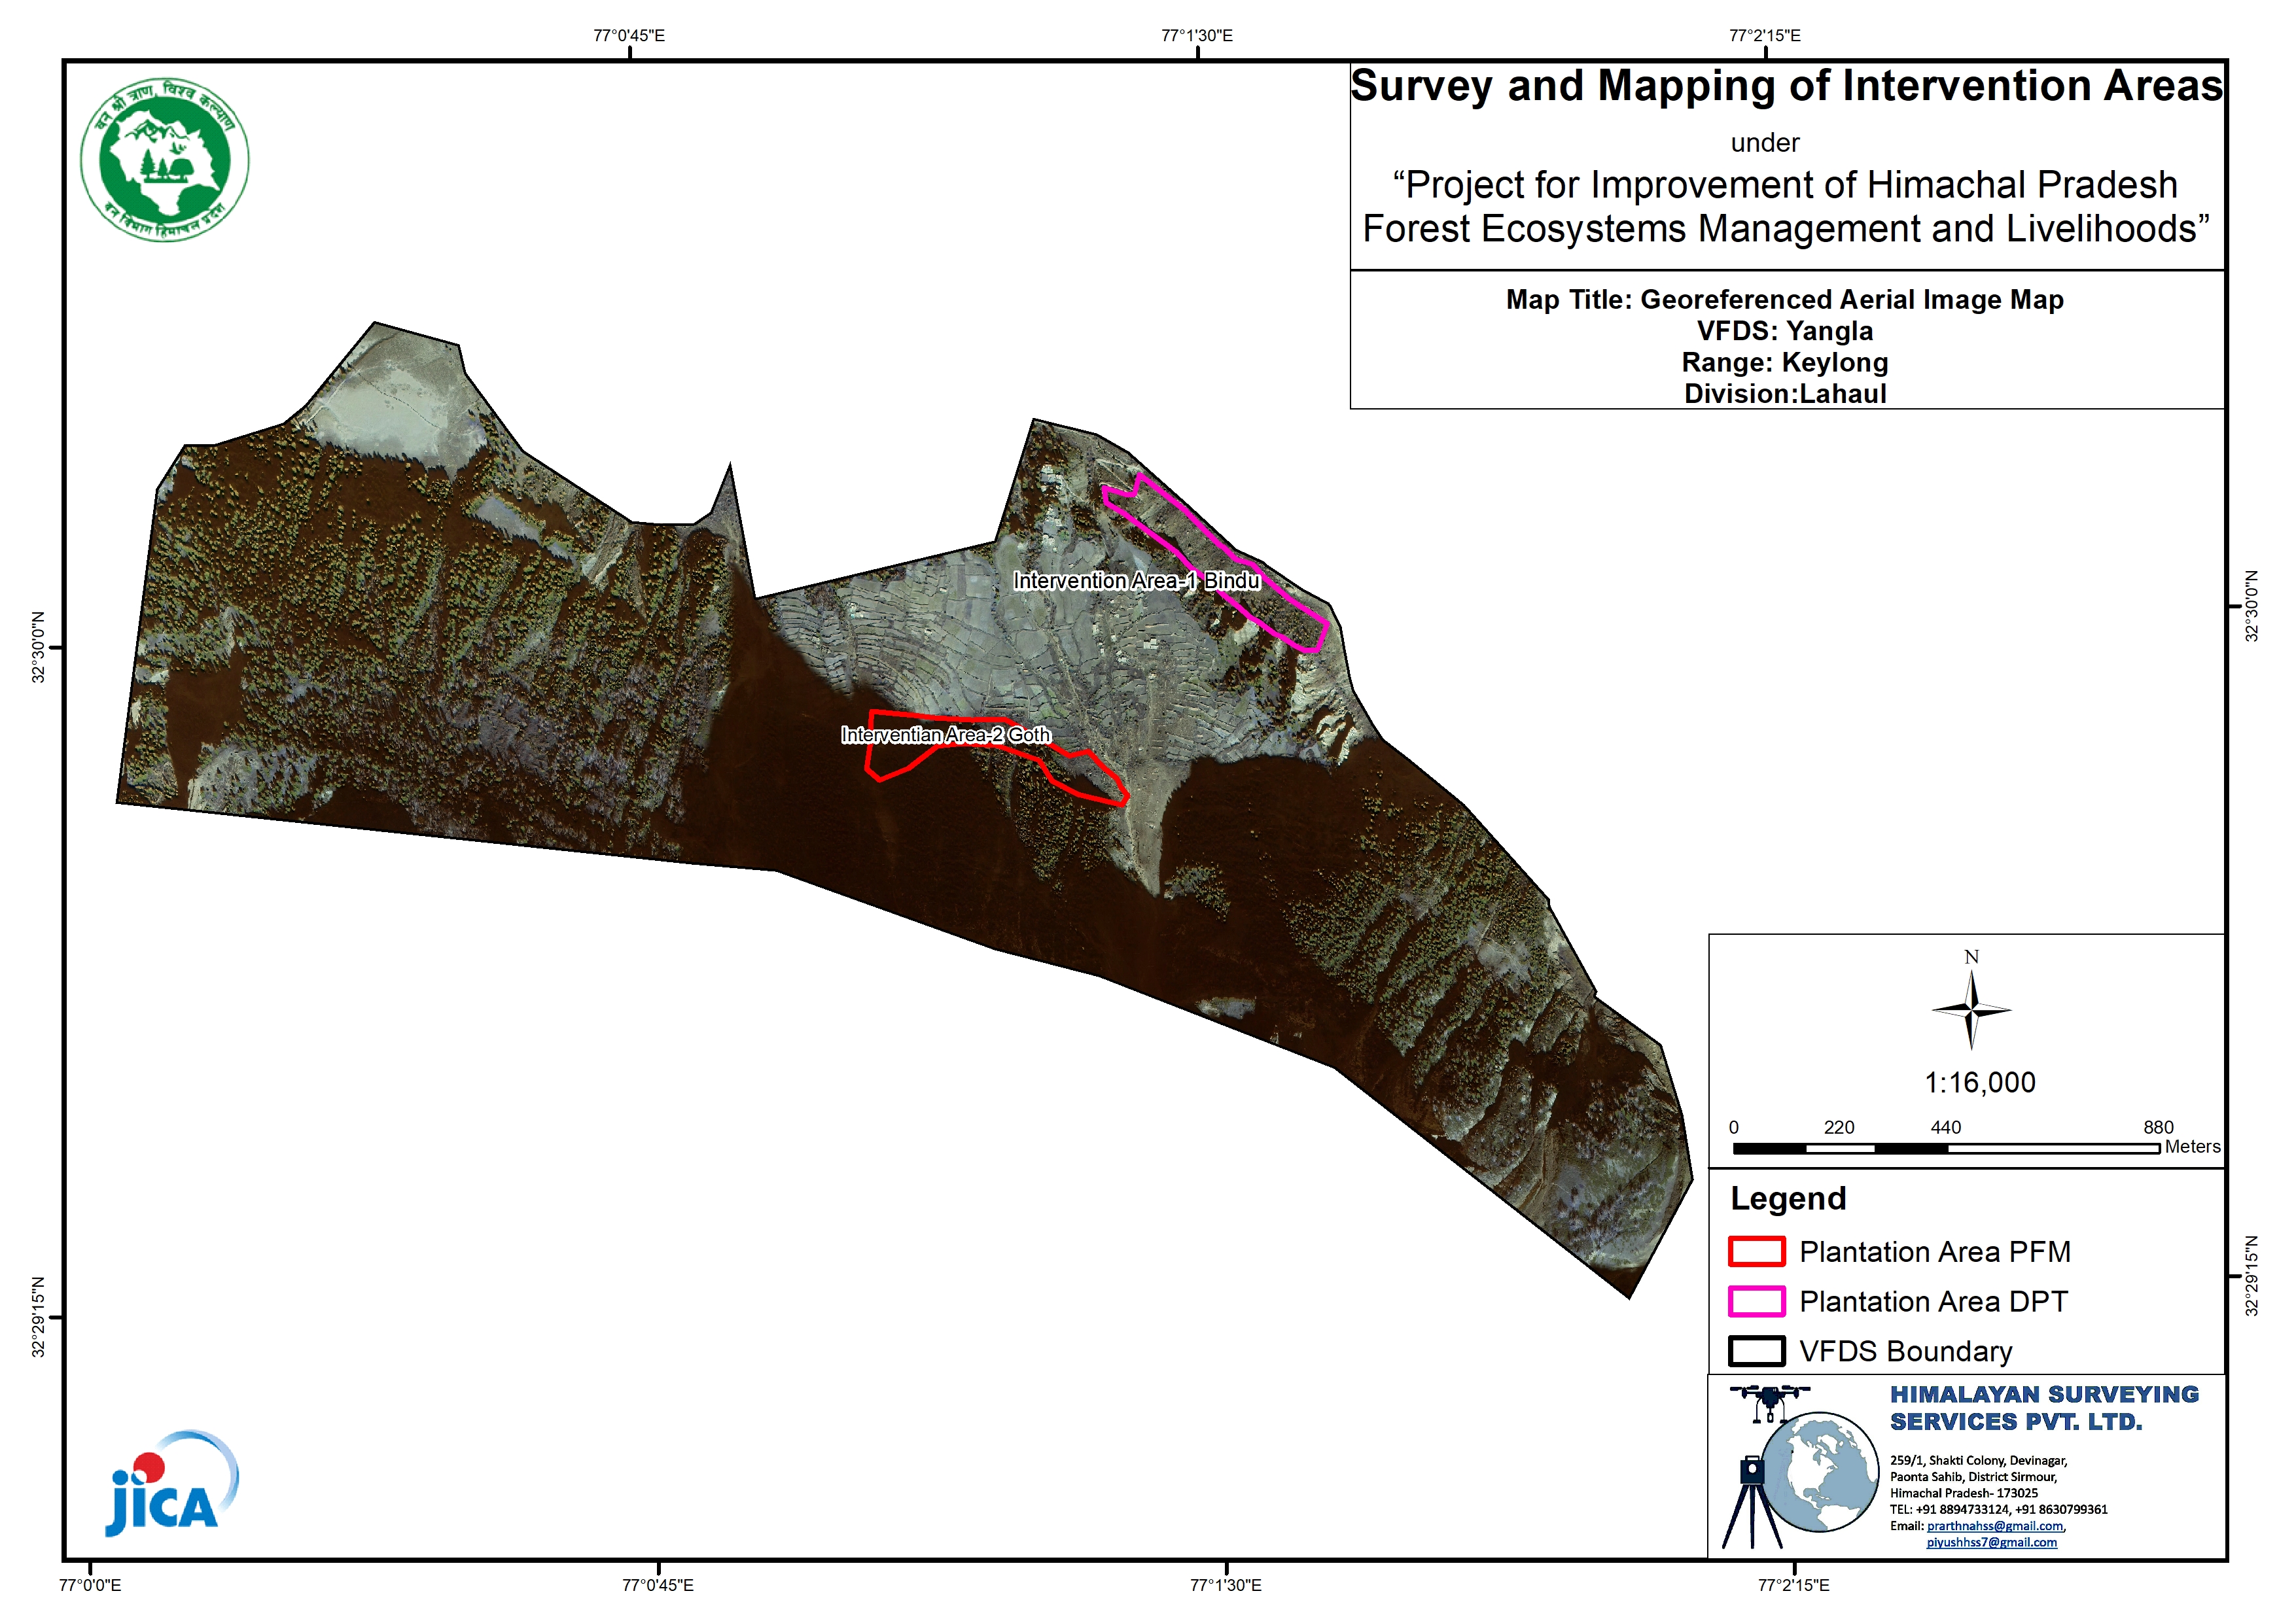
Task: Click the 'VFDS Boundary' legend label
Action: [x=1905, y=1351]
